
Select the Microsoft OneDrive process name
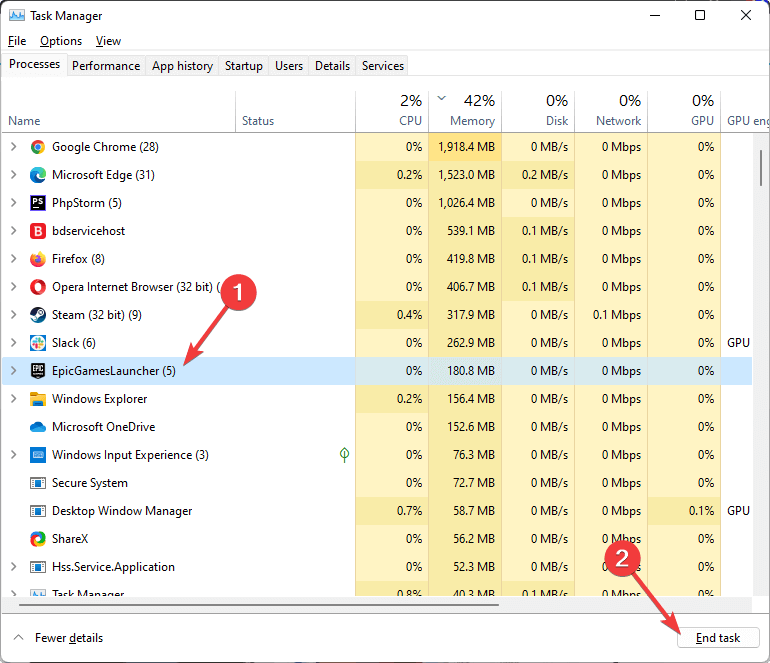tap(104, 427)
